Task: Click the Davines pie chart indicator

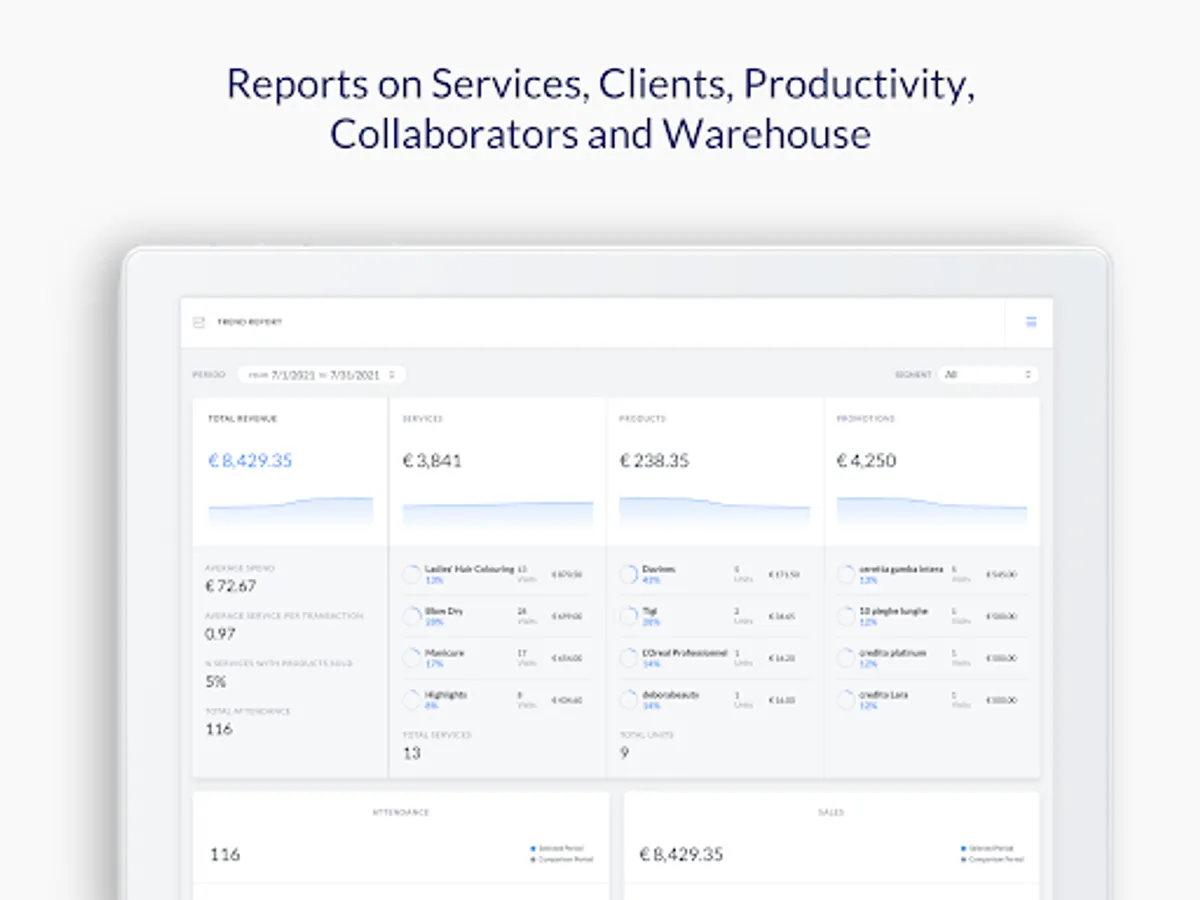Action: [x=628, y=573]
